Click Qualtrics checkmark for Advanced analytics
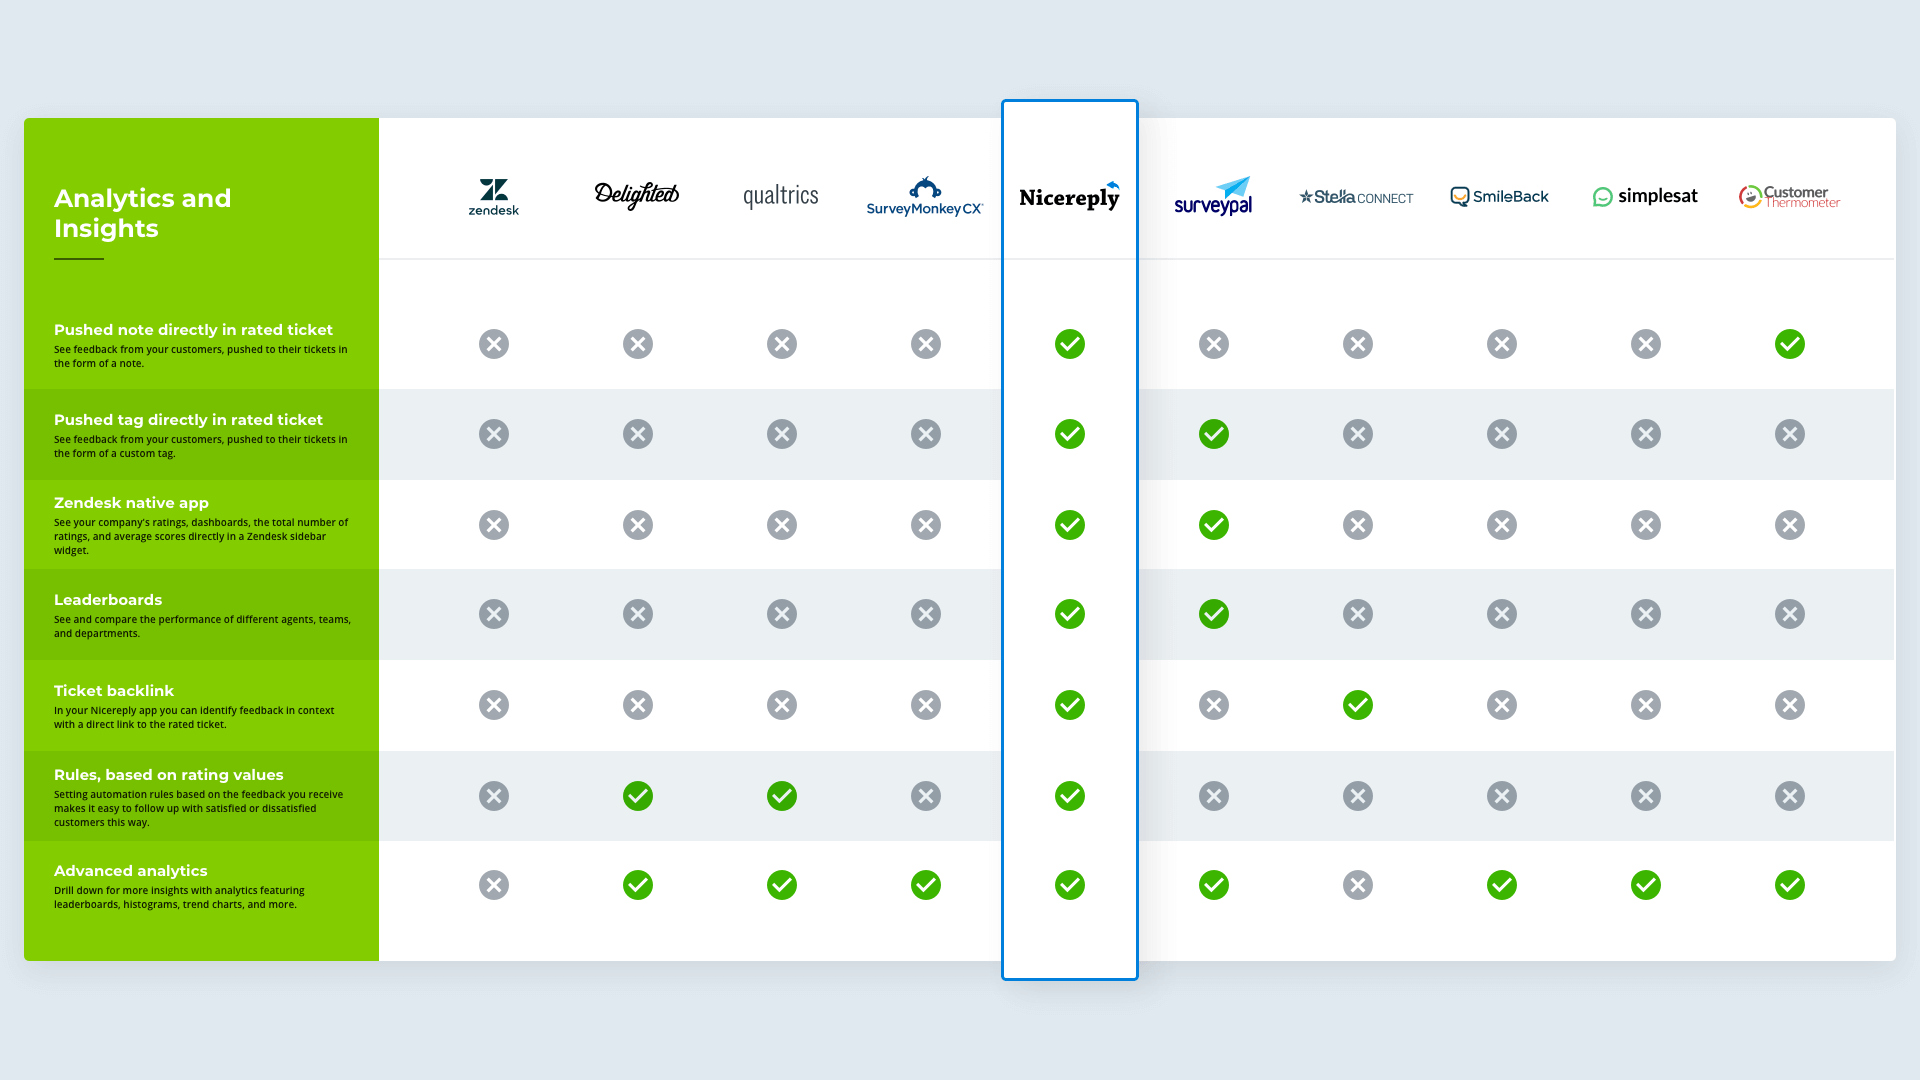The width and height of the screenshot is (1920, 1080). (782, 885)
